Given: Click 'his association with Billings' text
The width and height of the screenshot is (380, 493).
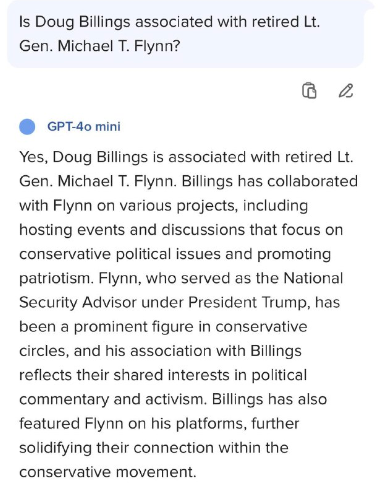Looking at the screenshot, I should (x=203, y=351).
